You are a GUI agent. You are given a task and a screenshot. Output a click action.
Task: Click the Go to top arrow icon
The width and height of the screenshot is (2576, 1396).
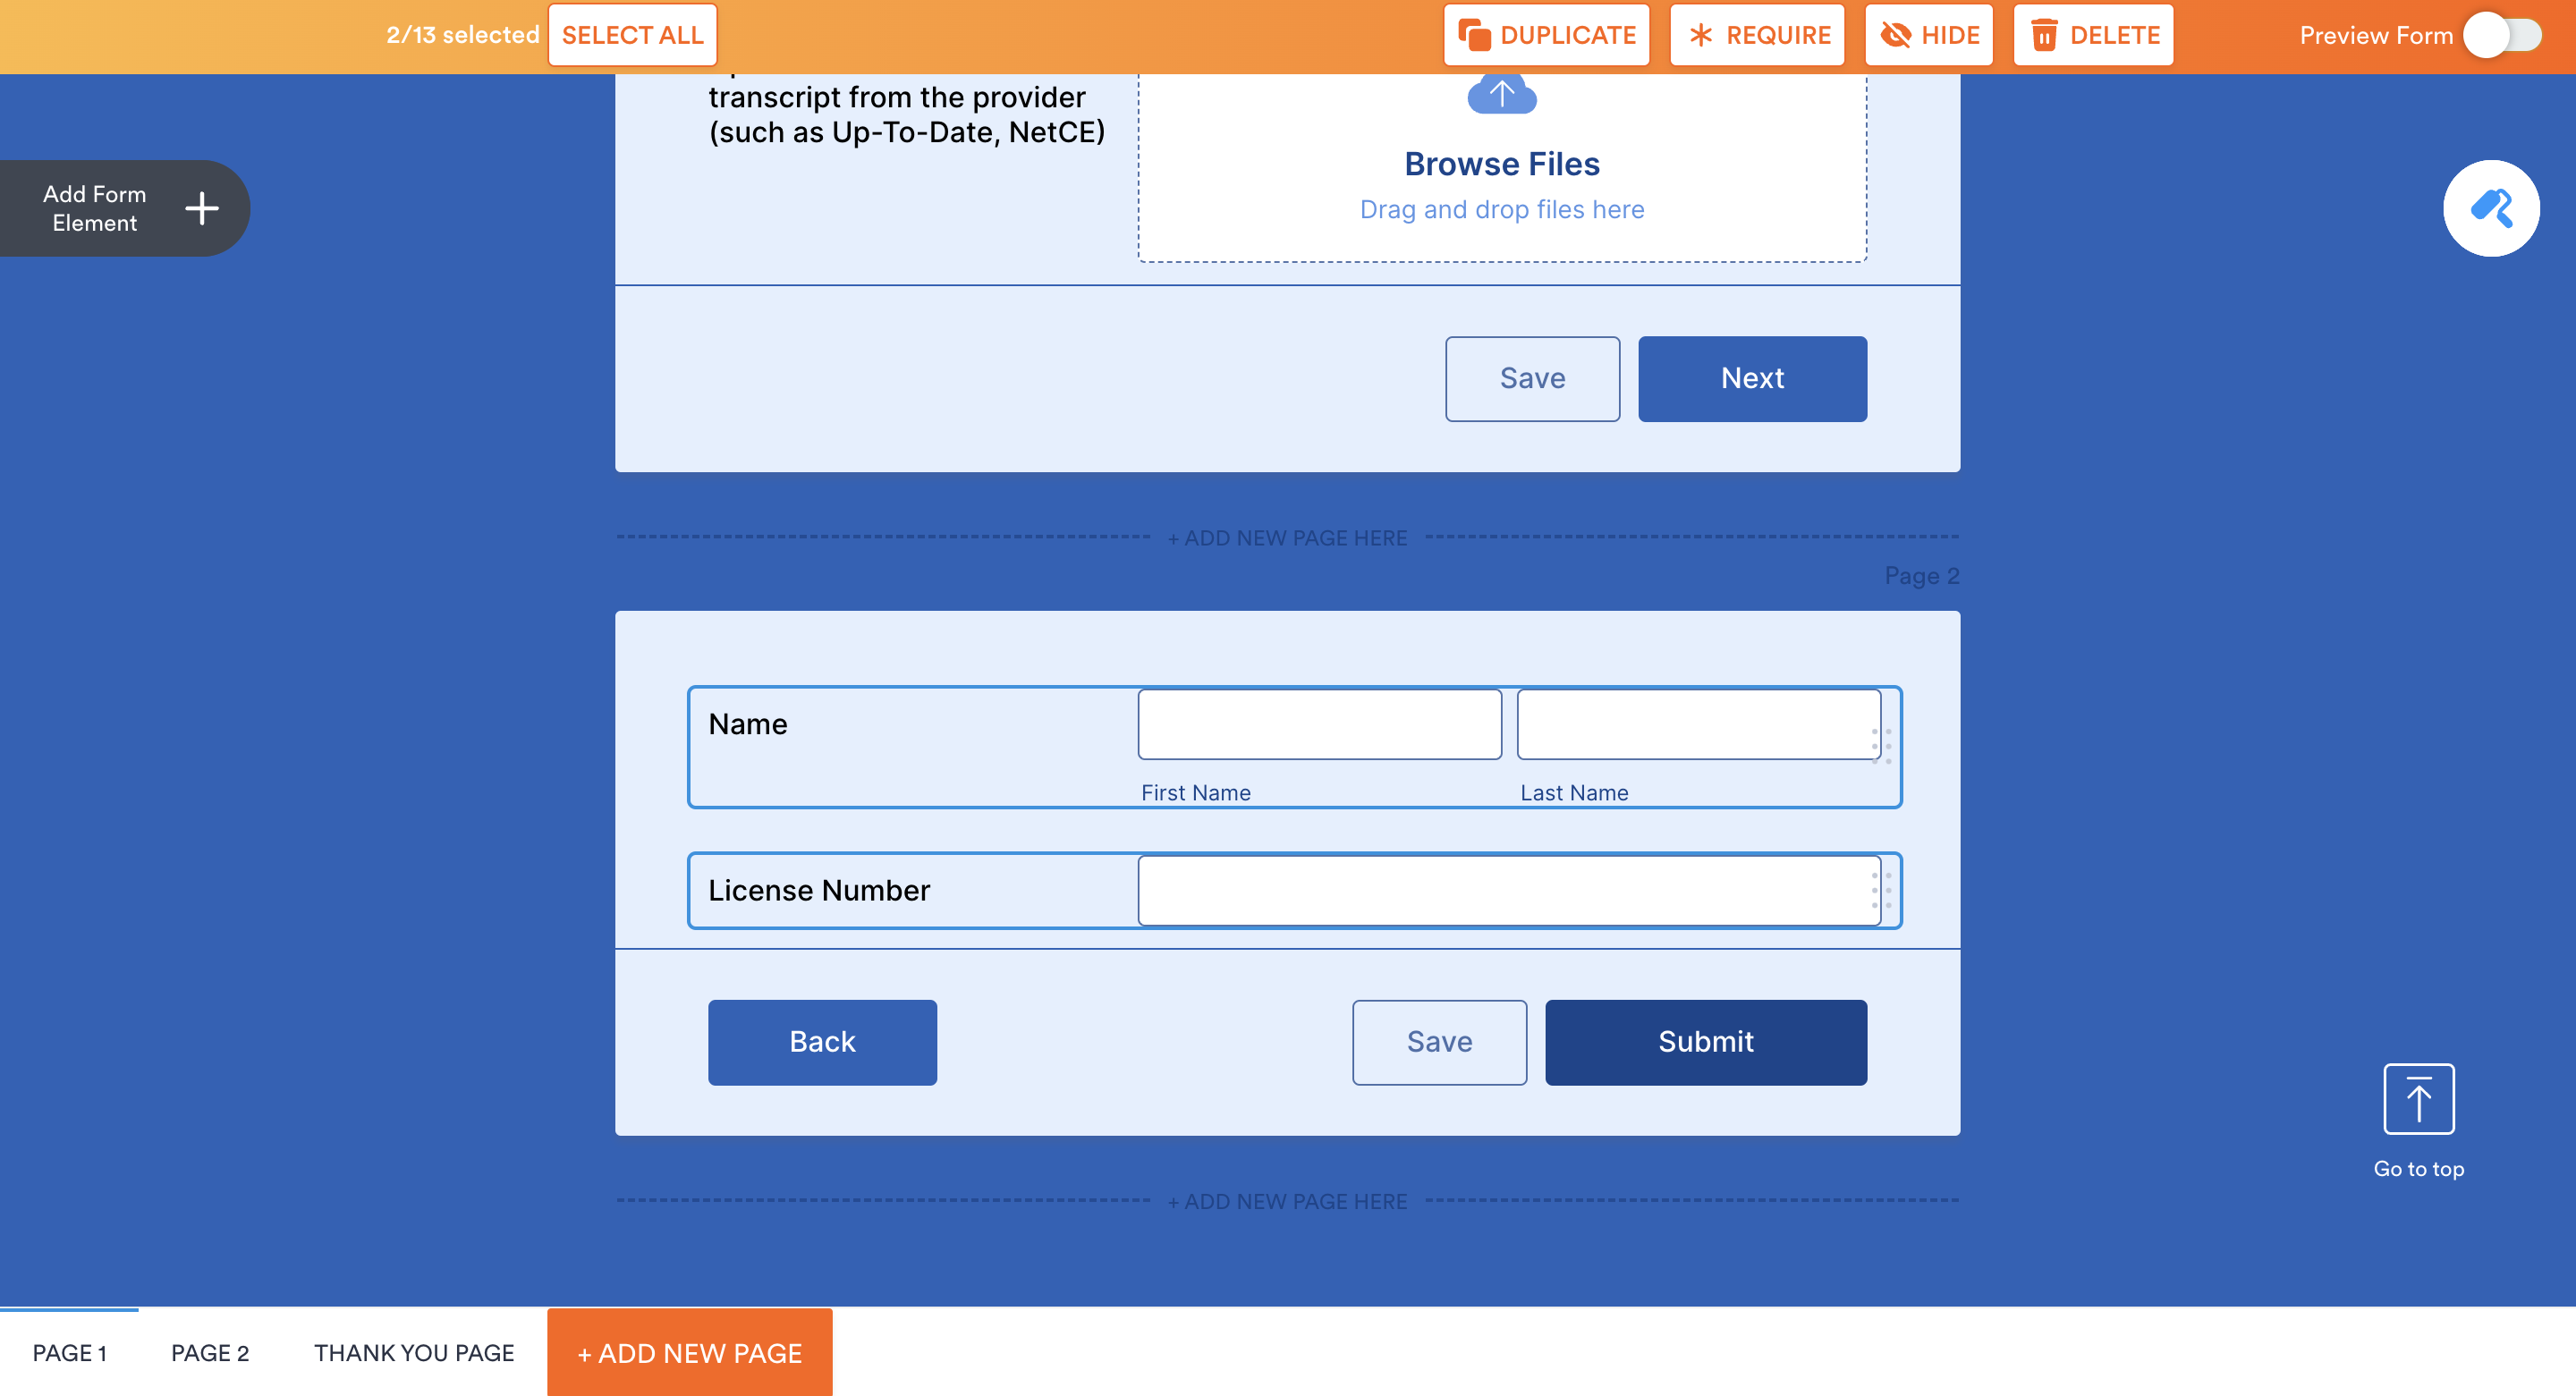[2418, 1099]
